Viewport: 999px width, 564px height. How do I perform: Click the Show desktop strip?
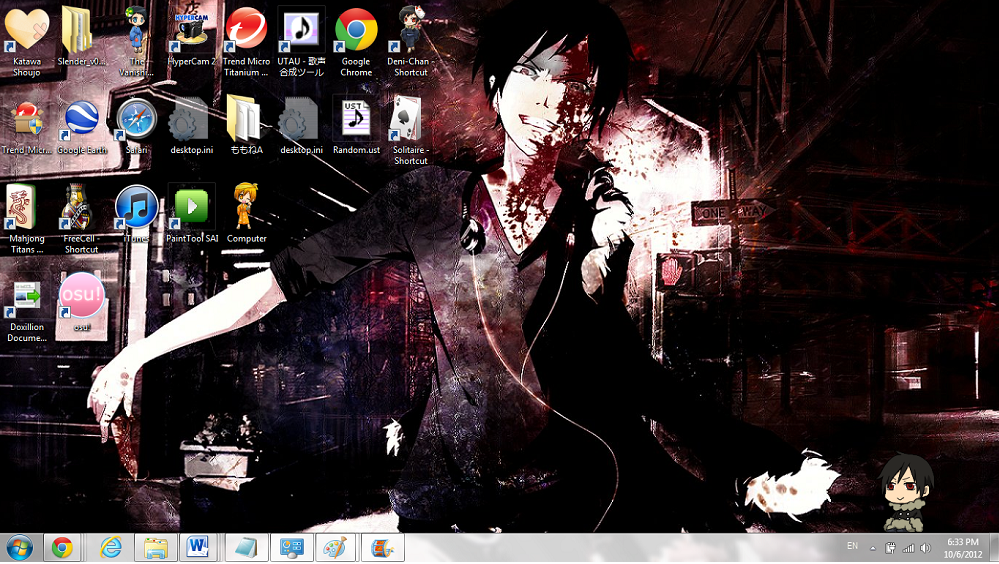coord(994,548)
